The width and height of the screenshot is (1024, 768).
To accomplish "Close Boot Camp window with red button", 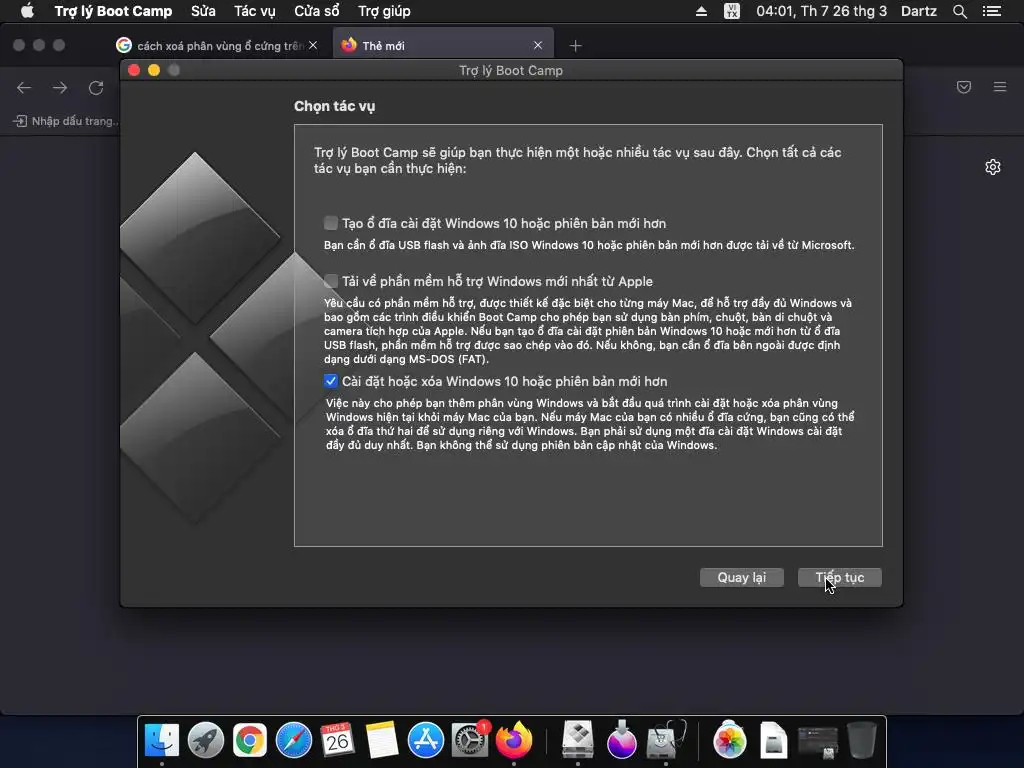I will pos(134,70).
